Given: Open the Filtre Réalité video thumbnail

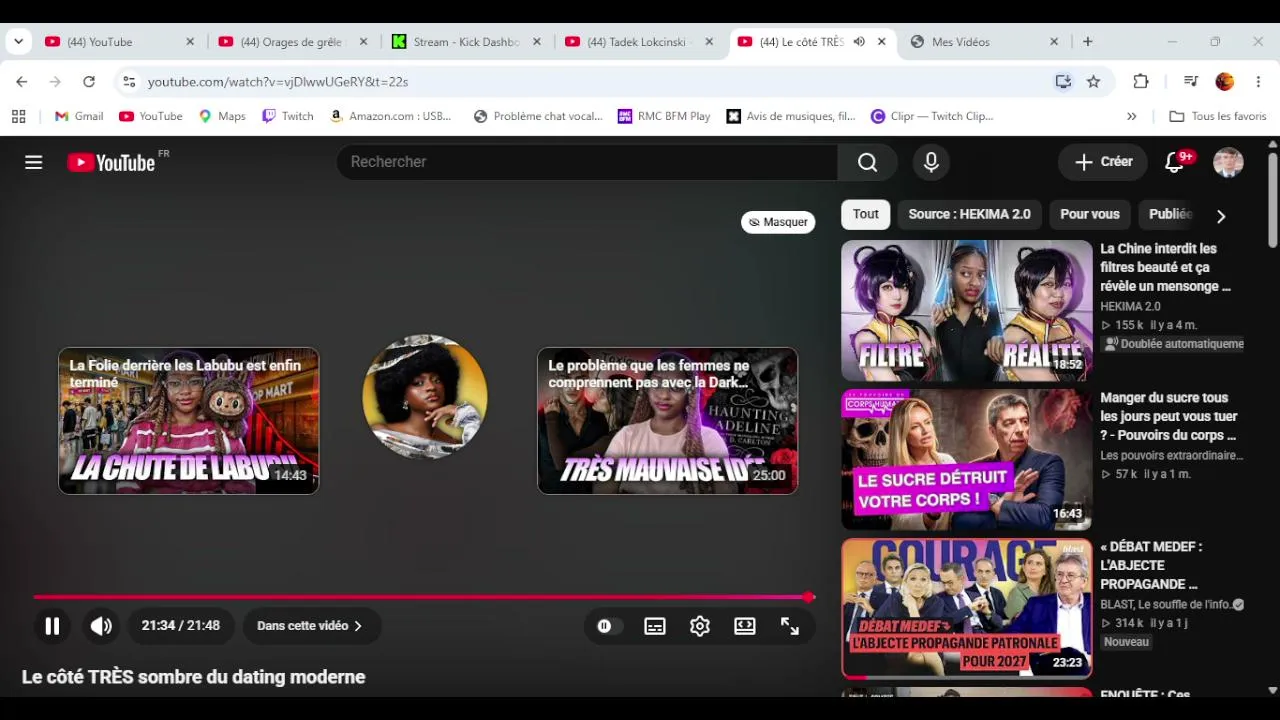Looking at the screenshot, I should pos(967,310).
